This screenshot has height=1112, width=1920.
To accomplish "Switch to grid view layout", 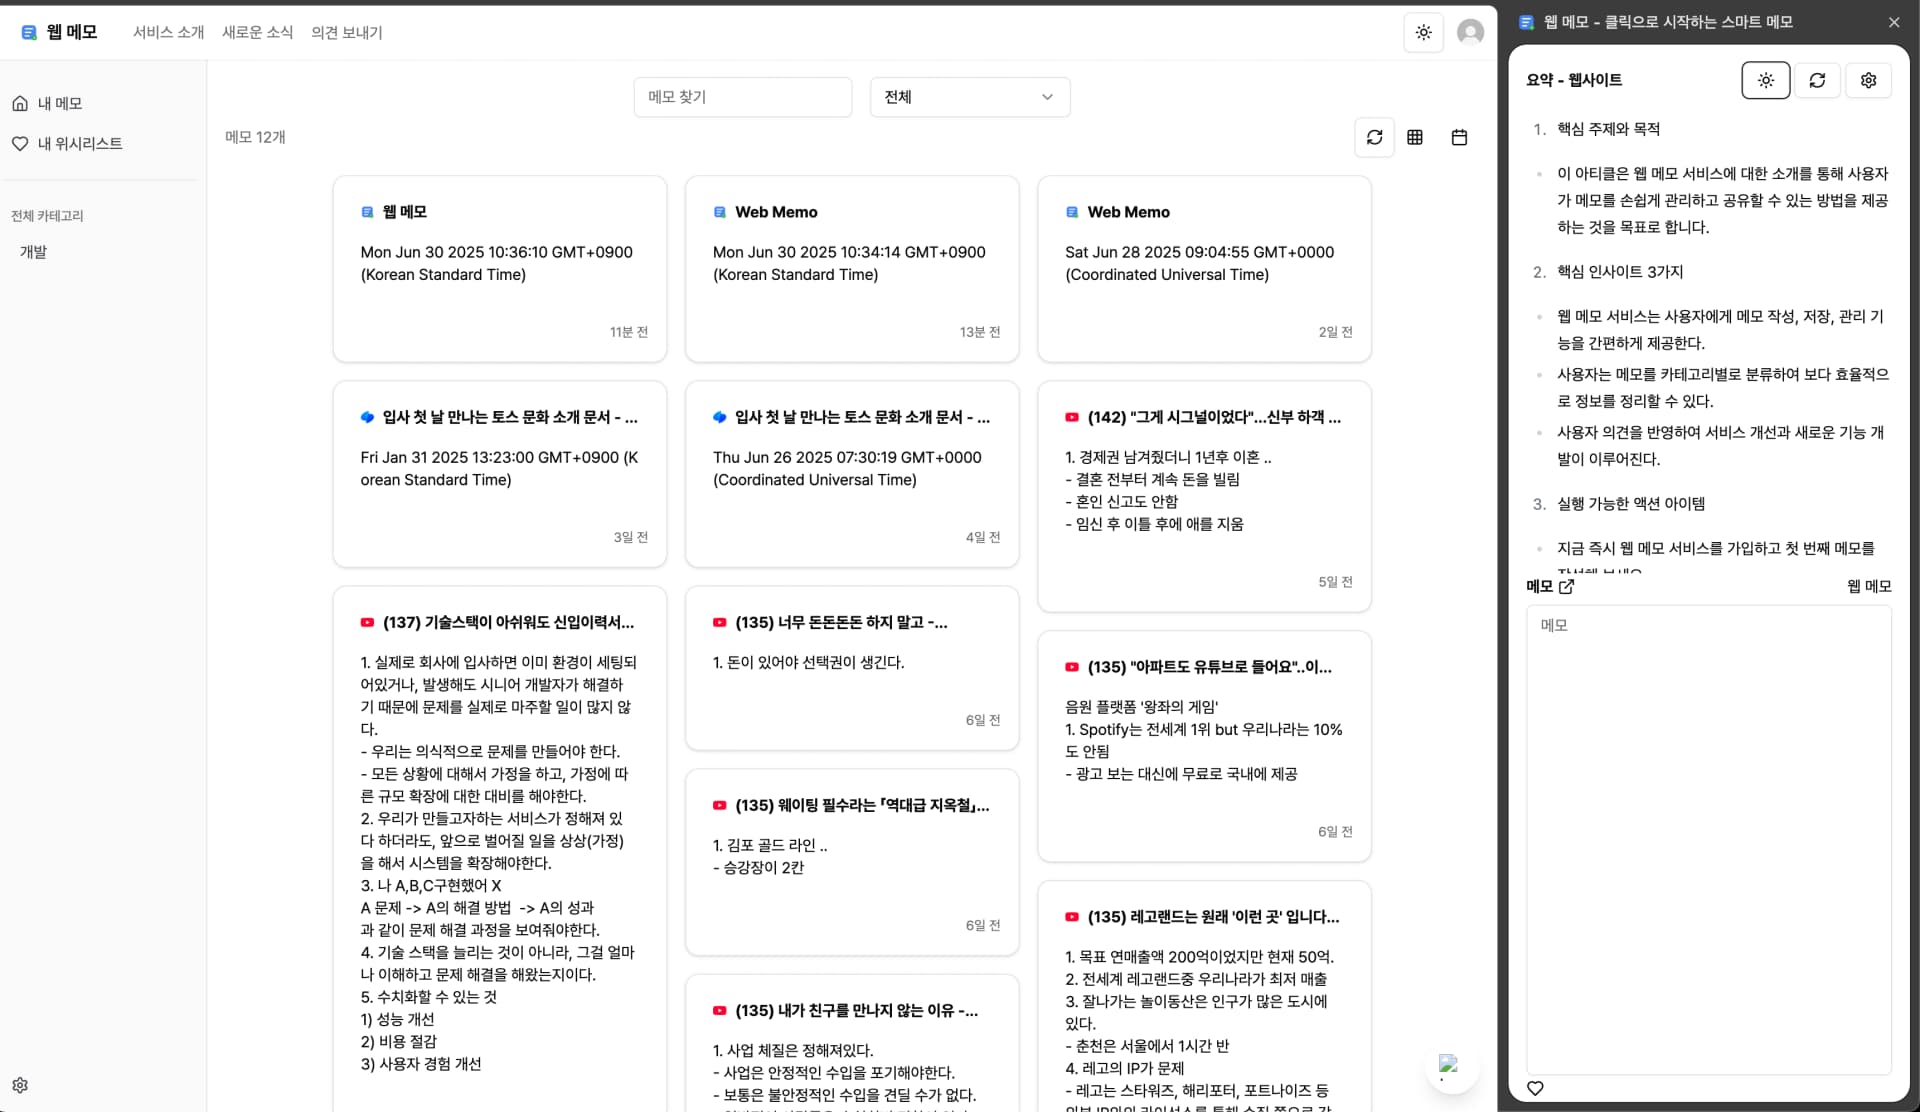I will tap(1415, 137).
